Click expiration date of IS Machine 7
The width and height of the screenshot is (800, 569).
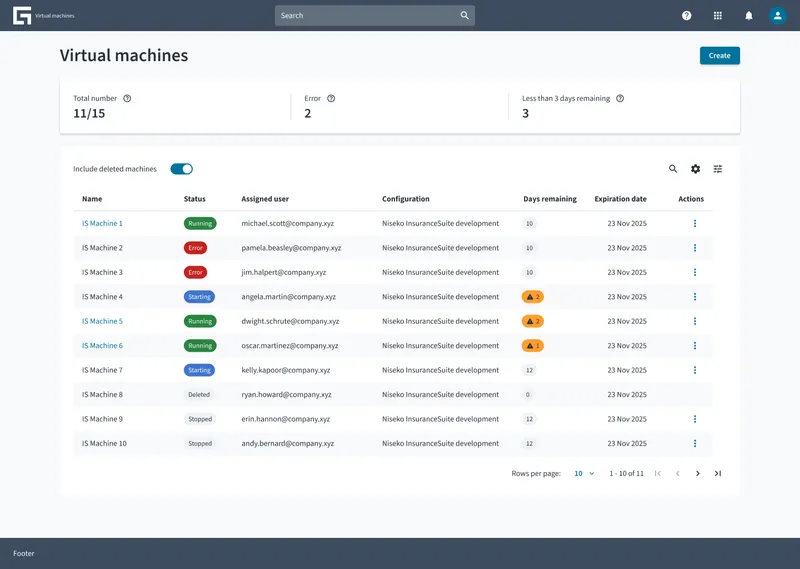pos(627,370)
